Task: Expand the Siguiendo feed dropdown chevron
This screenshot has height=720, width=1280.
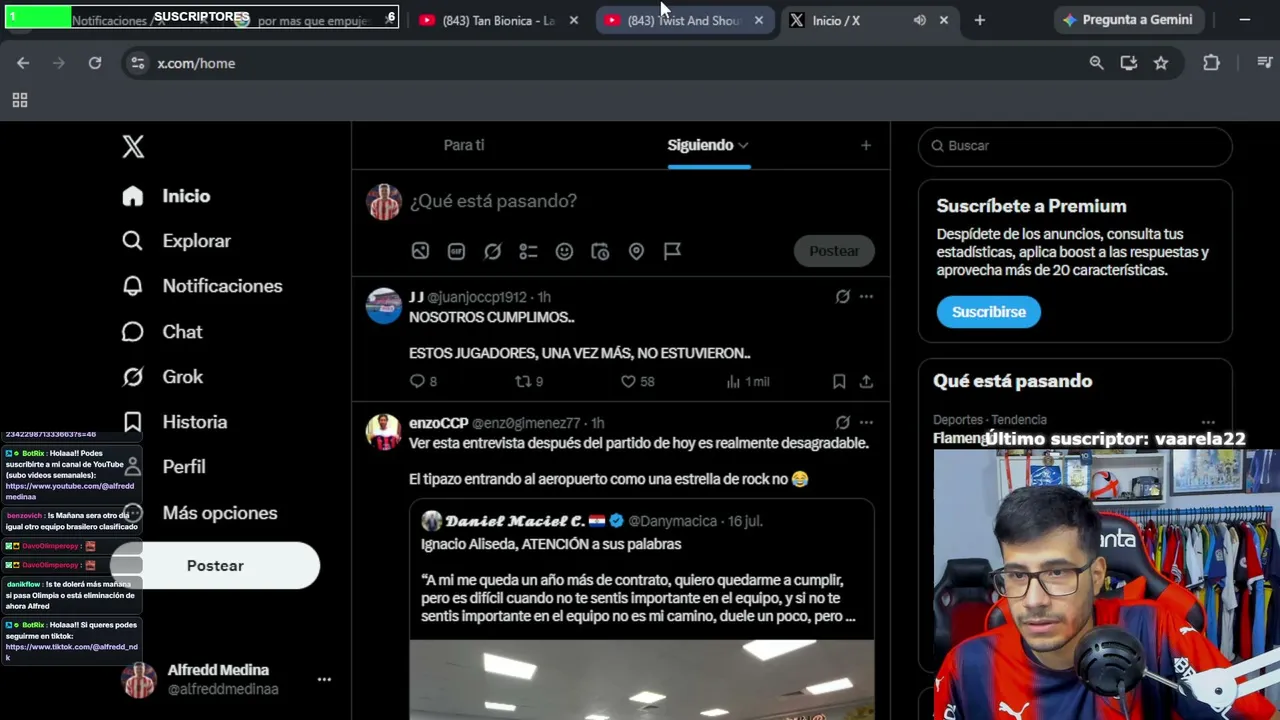Action: click(743, 146)
